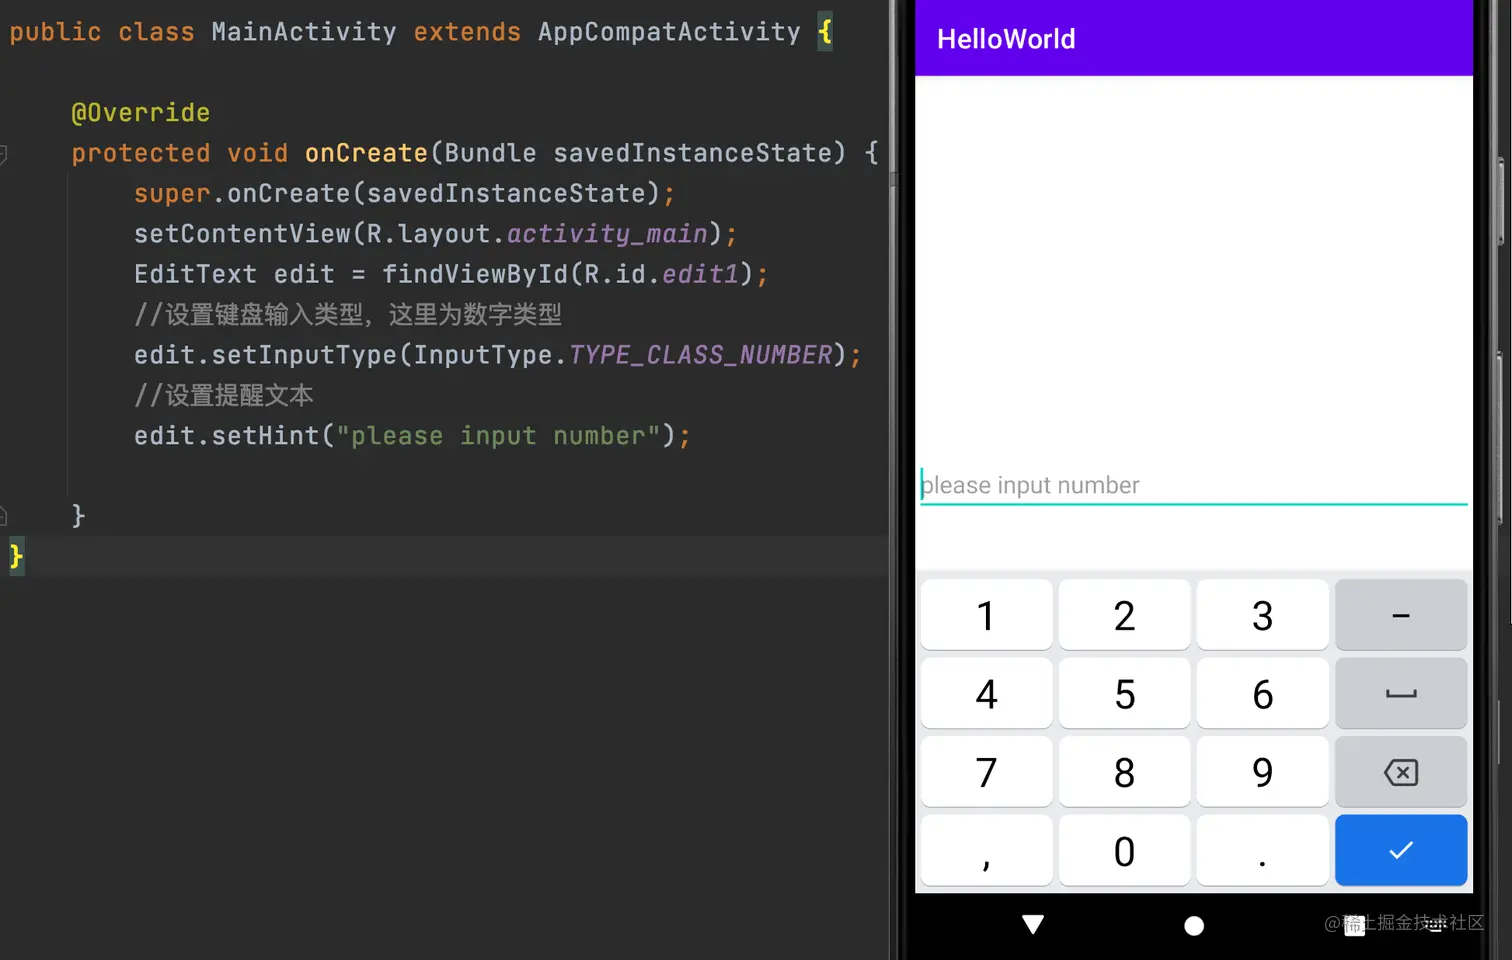Screen dimensions: 1512x960
Task: Click the setHint method call
Action: point(265,436)
